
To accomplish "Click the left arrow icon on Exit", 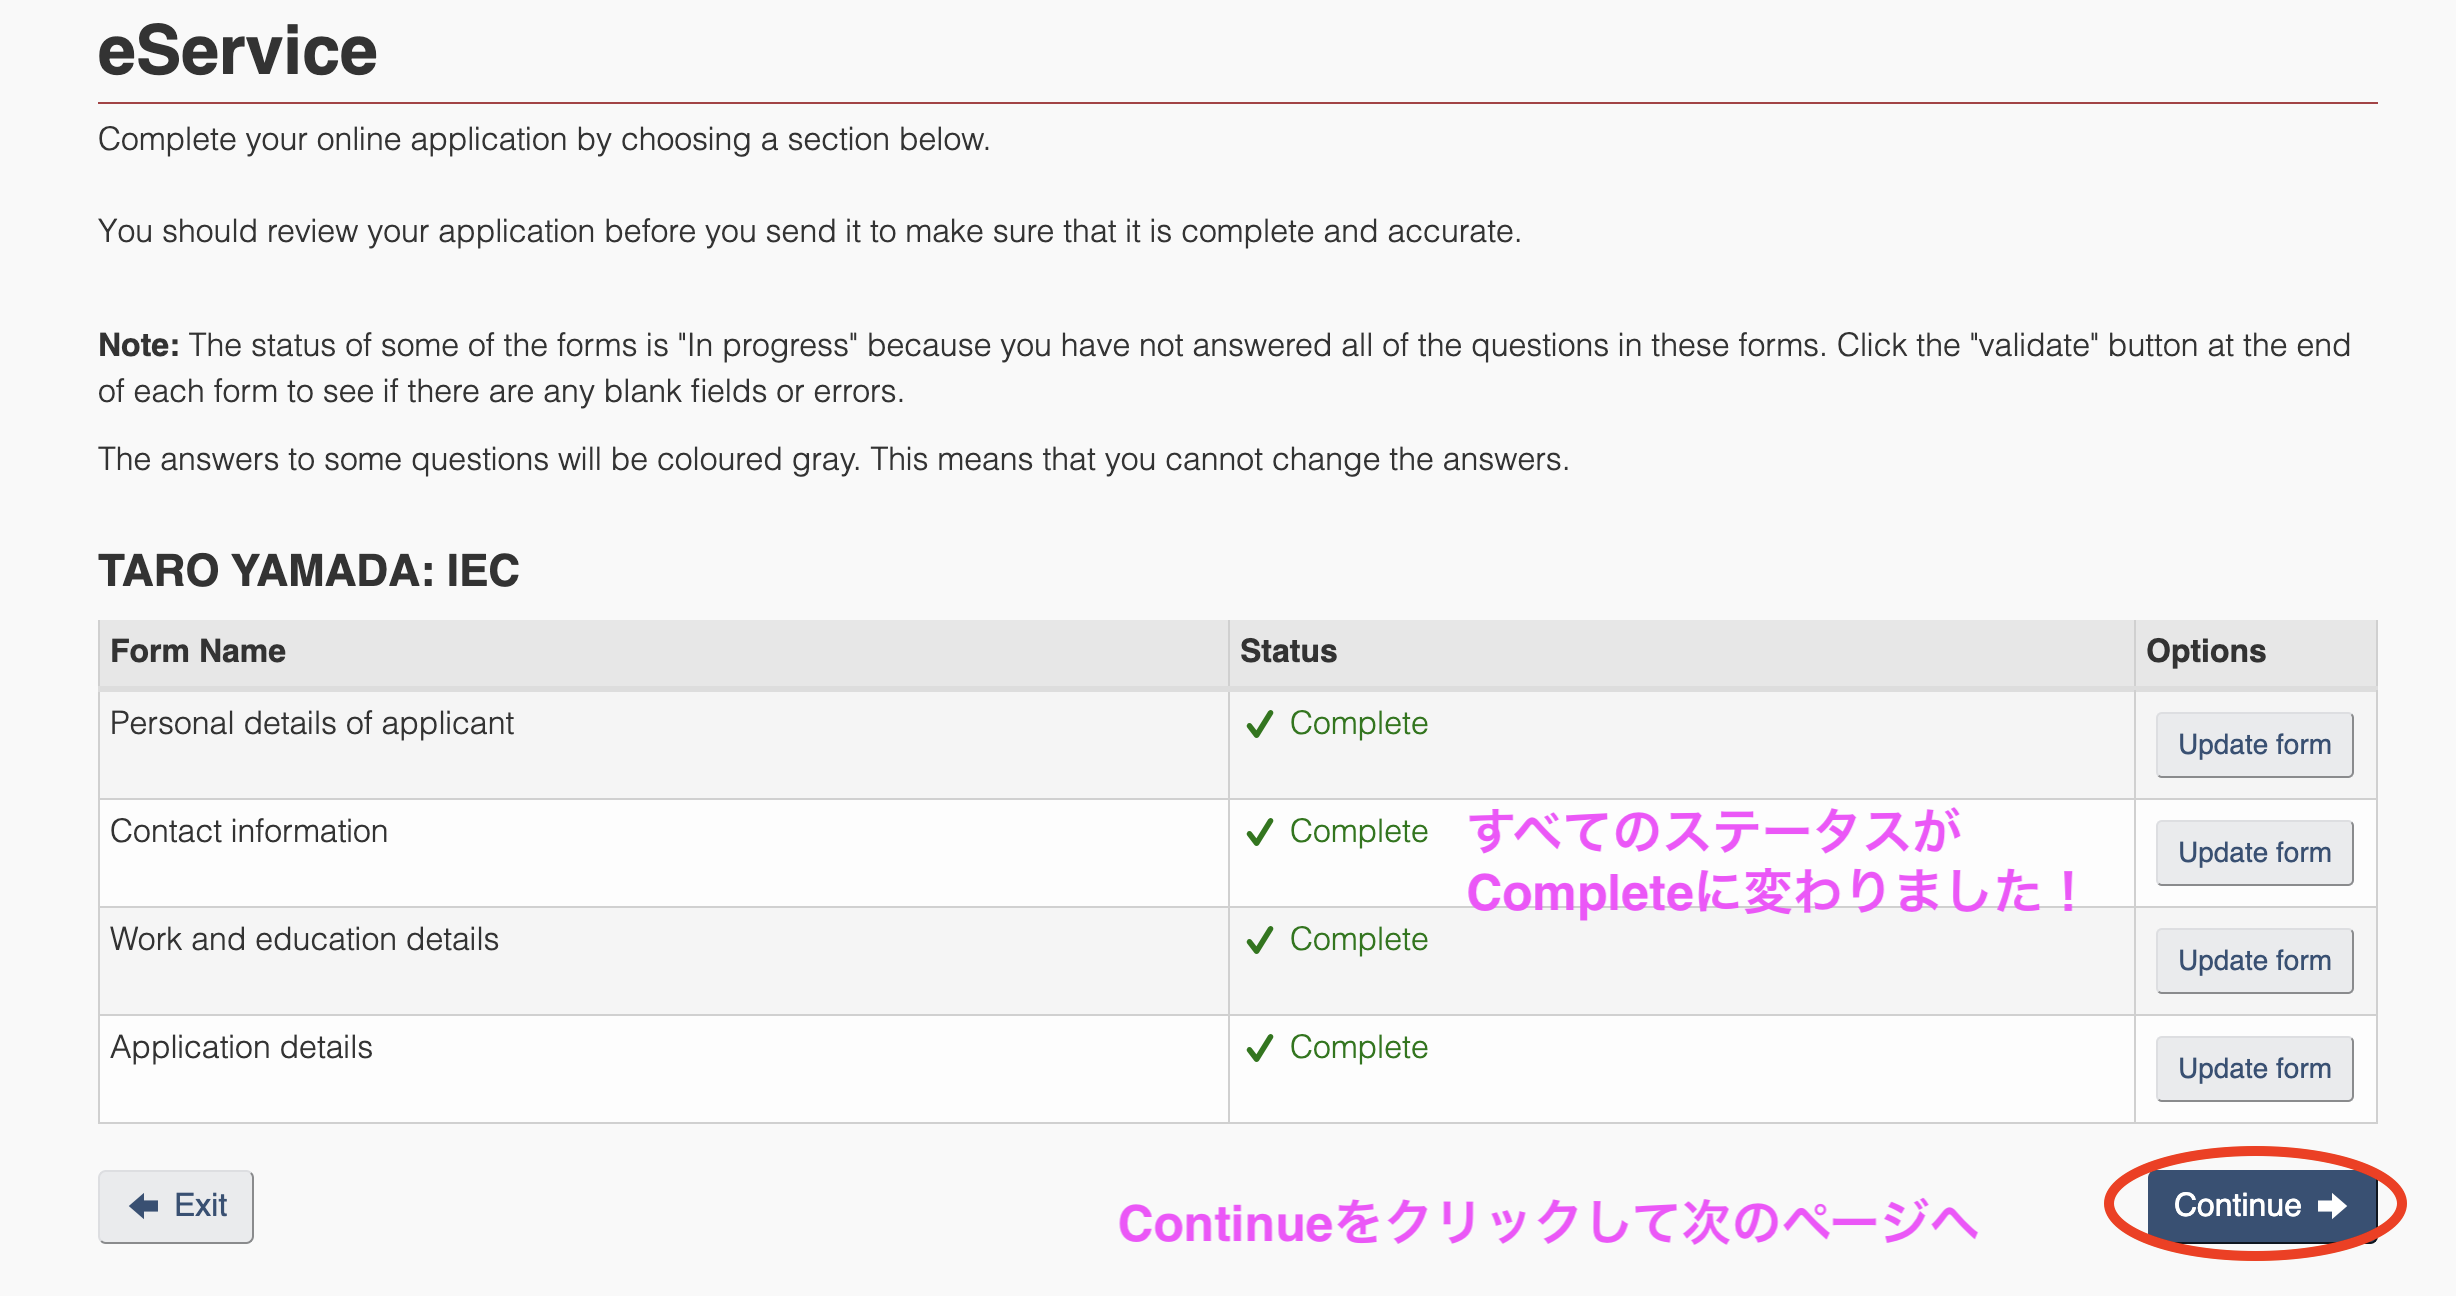I will [x=144, y=1206].
